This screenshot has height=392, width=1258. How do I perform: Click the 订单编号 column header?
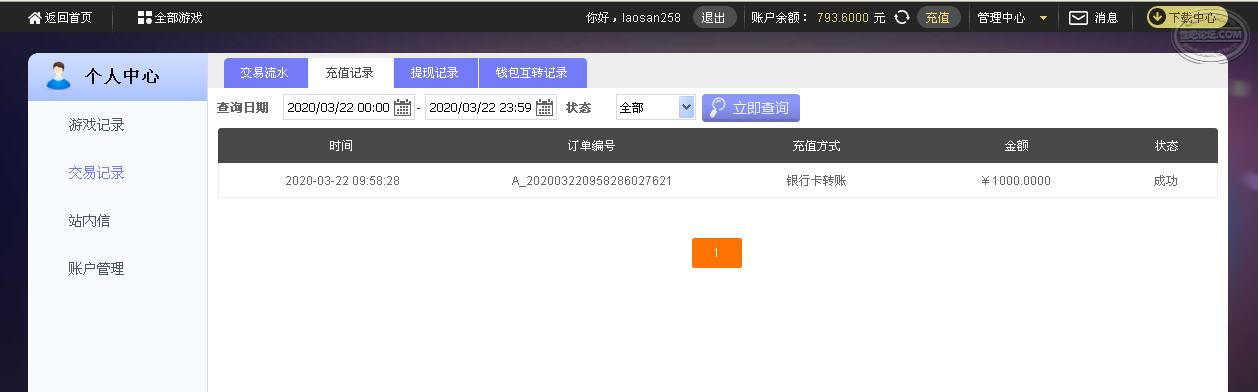[x=591, y=146]
